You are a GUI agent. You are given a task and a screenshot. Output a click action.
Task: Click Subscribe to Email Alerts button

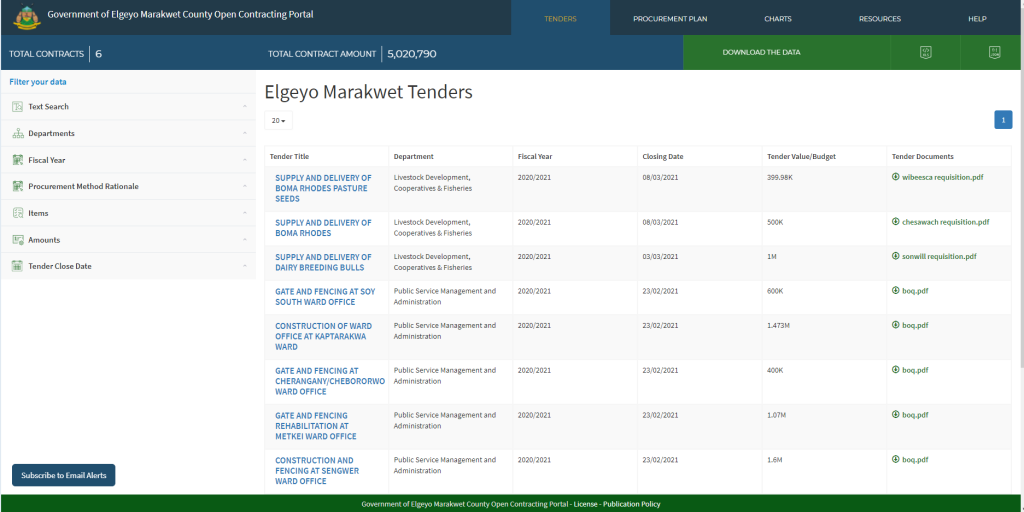pyautogui.click(x=63, y=475)
